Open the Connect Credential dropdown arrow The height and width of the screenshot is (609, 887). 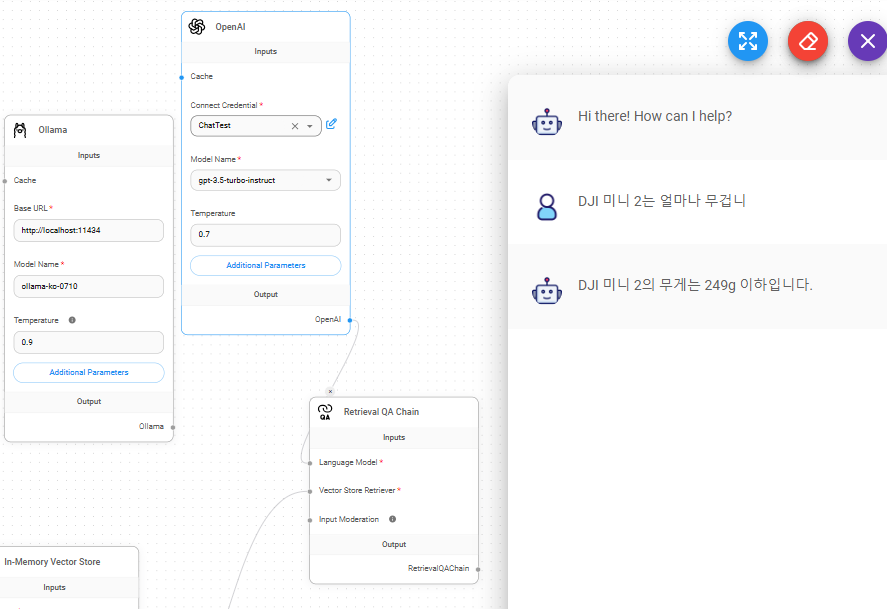click(310, 126)
